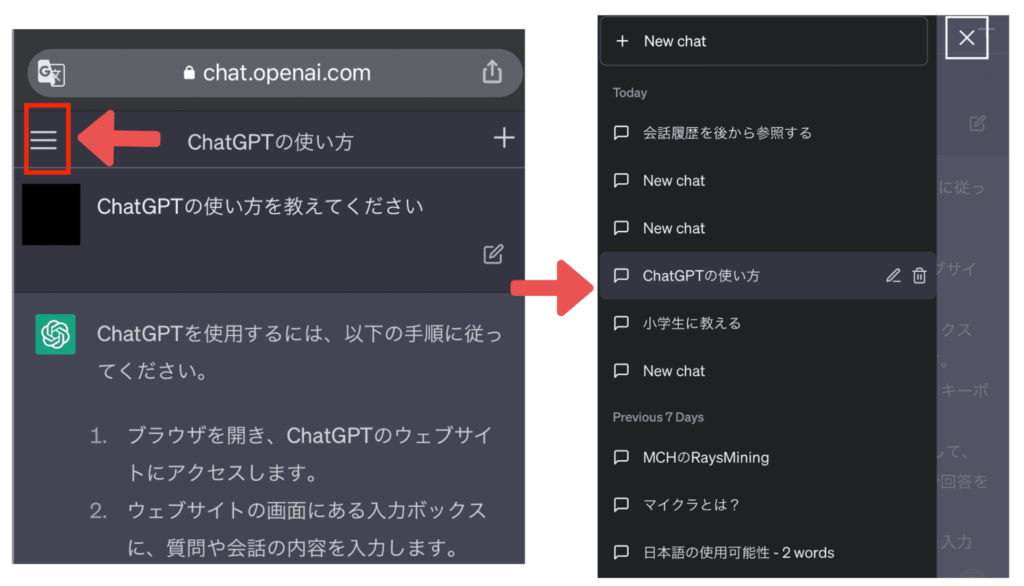Open the MCHのRaysMining conversation
Screen dimensions: 1024x586
coord(705,457)
